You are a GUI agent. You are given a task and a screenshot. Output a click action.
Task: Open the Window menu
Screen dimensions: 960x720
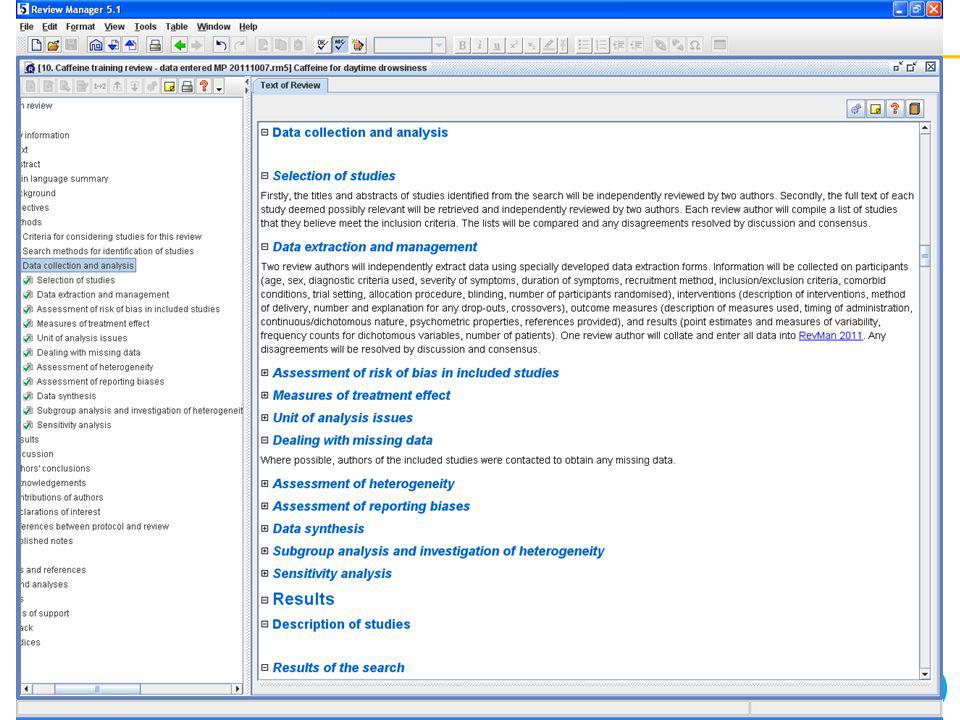(x=213, y=26)
